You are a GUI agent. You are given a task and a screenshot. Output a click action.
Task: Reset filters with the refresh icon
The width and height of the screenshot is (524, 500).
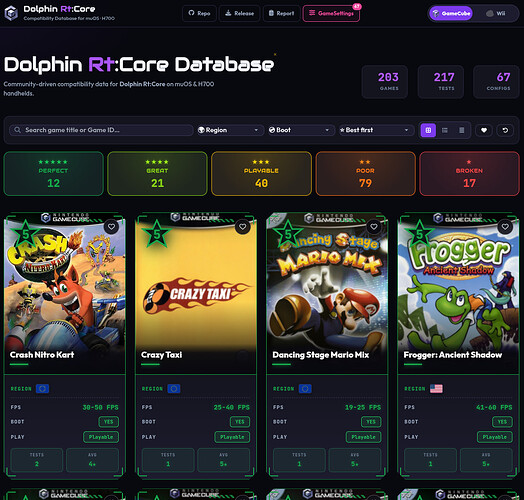click(x=505, y=130)
